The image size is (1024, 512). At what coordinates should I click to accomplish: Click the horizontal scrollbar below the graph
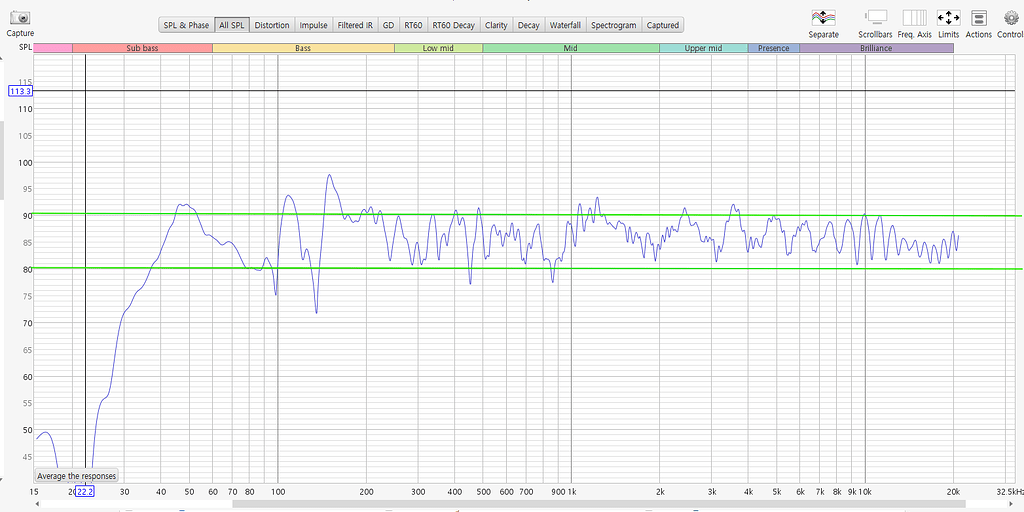click(x=500, y=505)
